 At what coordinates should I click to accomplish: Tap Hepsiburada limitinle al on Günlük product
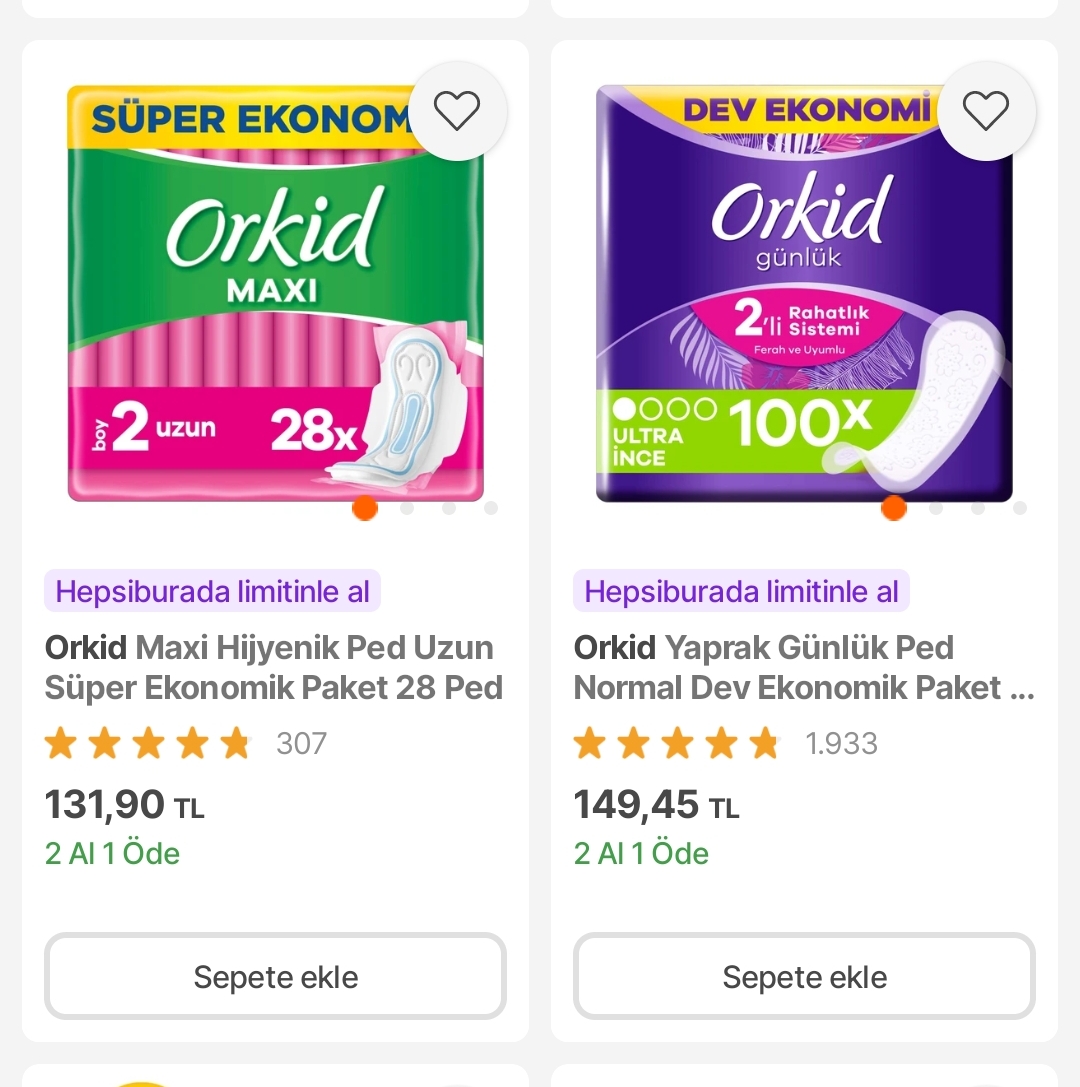[x=741, y=591]
